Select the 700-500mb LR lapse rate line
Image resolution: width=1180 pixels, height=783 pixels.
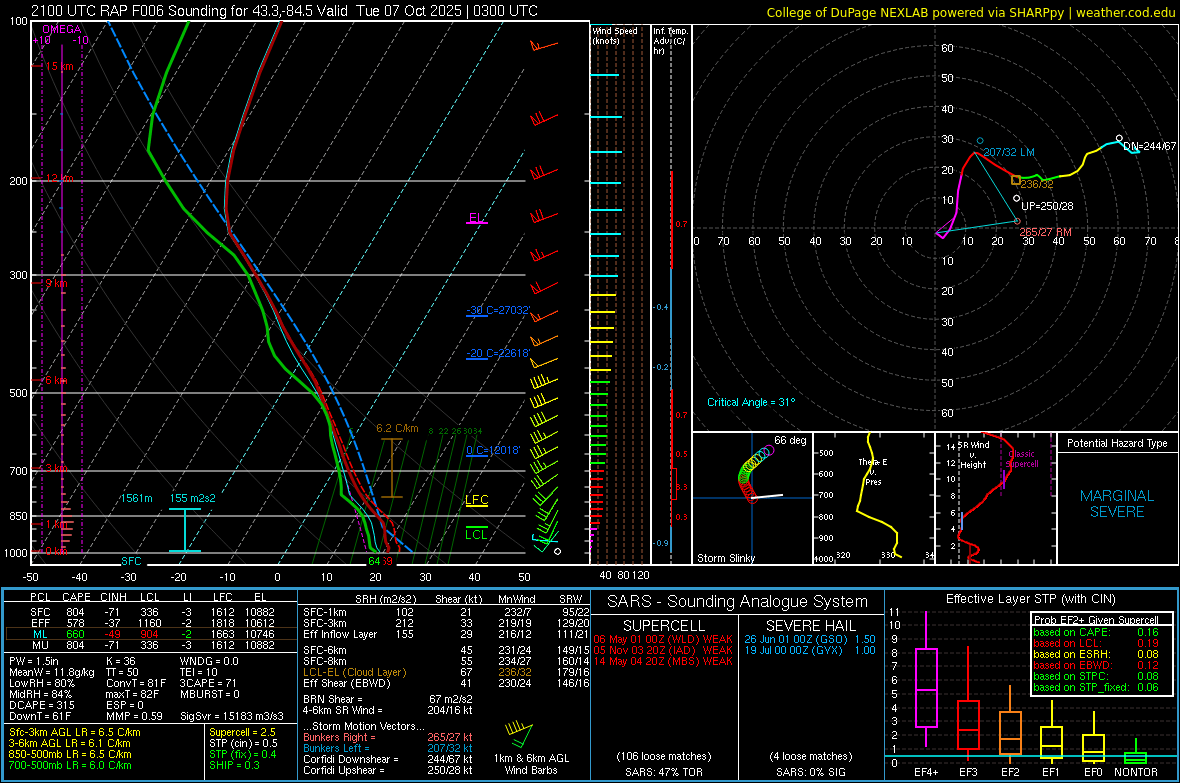(x=70, y=765)
